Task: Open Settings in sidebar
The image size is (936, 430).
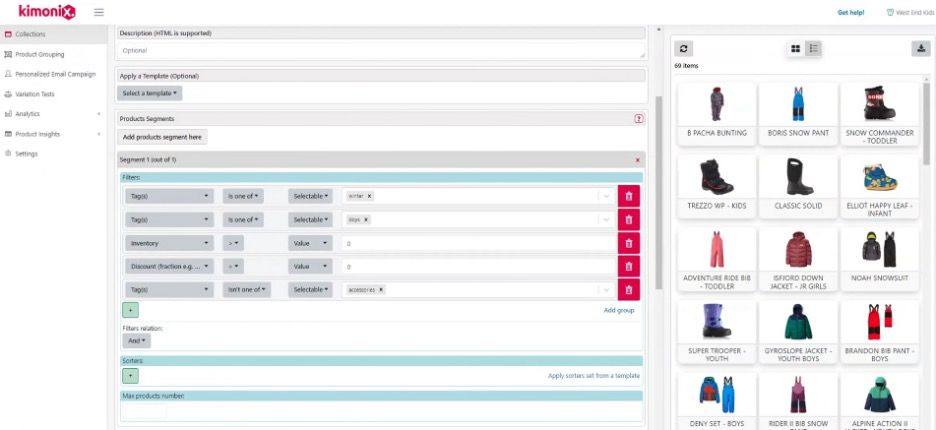Action: click(26, 154)
